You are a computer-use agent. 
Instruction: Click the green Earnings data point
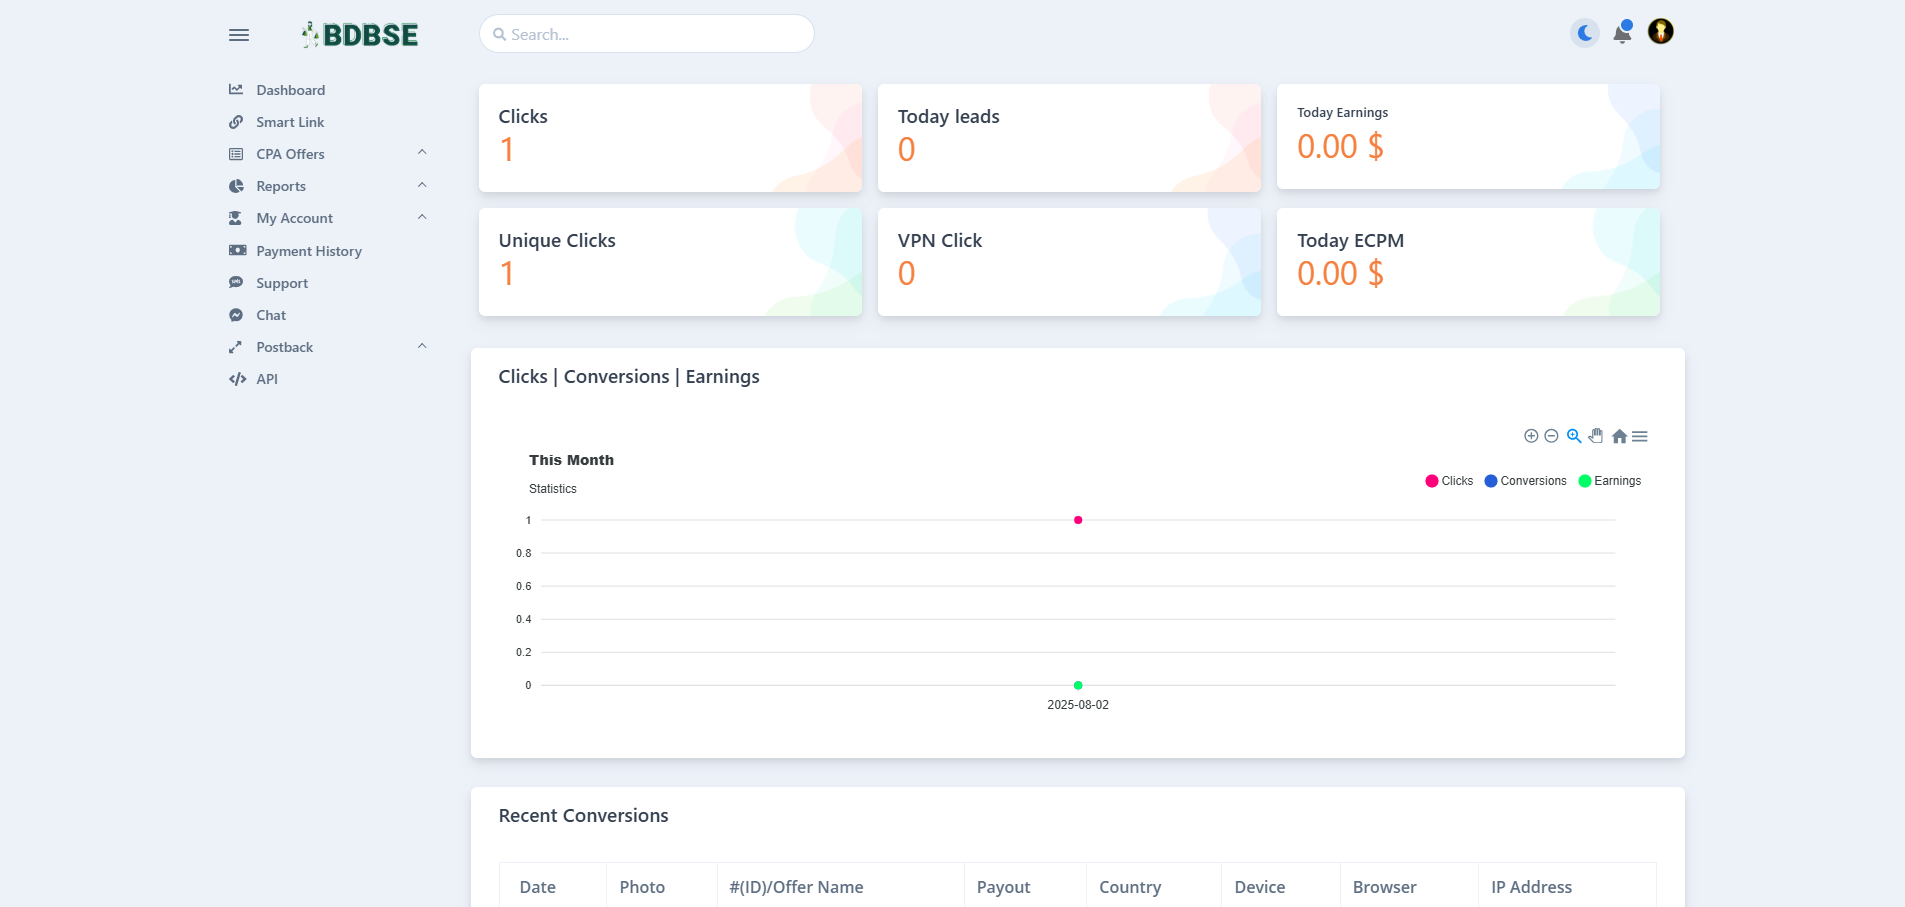pos(1078,685)
